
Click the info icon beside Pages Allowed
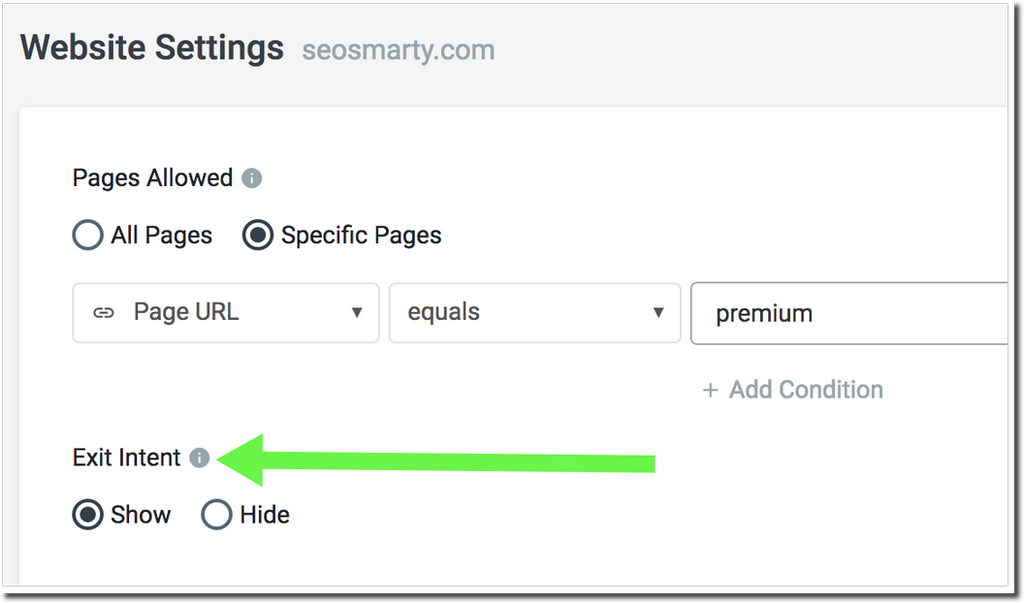pyautogui.click(x=252, y=178)
